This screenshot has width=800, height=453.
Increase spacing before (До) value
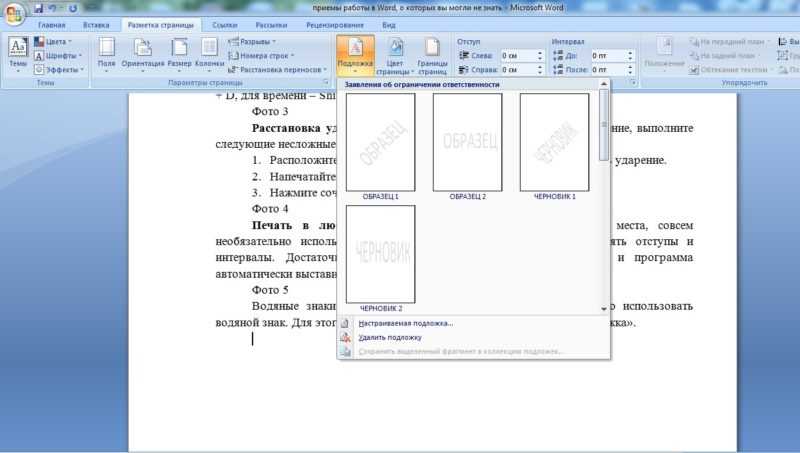pos(631,53)
